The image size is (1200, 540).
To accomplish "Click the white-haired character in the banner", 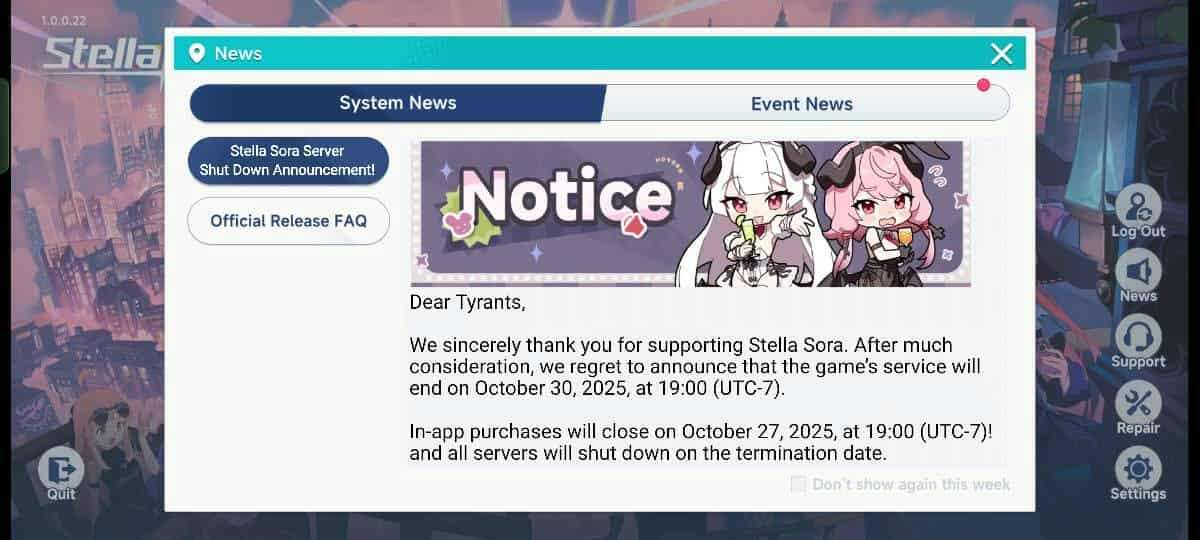I will (756, 213).
